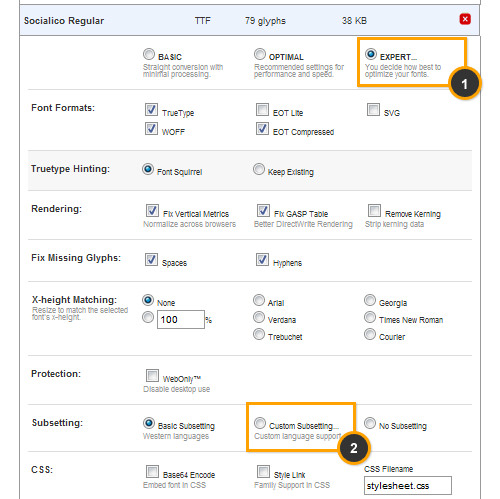Screen dimensions: 500x499
Task: Select Basic Subsetting option
Action: (149, 423)
